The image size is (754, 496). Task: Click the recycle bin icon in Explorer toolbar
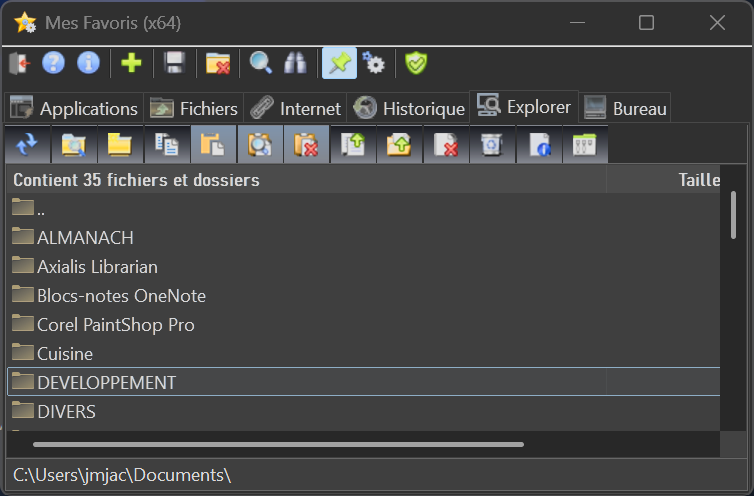click(x=492, y=145)
